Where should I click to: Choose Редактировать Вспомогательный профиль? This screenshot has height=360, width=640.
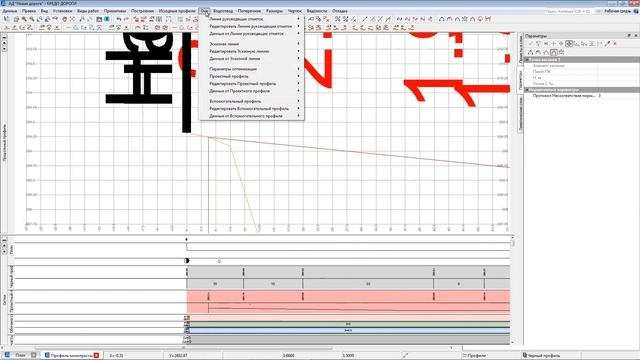pyautogui.click(x=251, y=109)
